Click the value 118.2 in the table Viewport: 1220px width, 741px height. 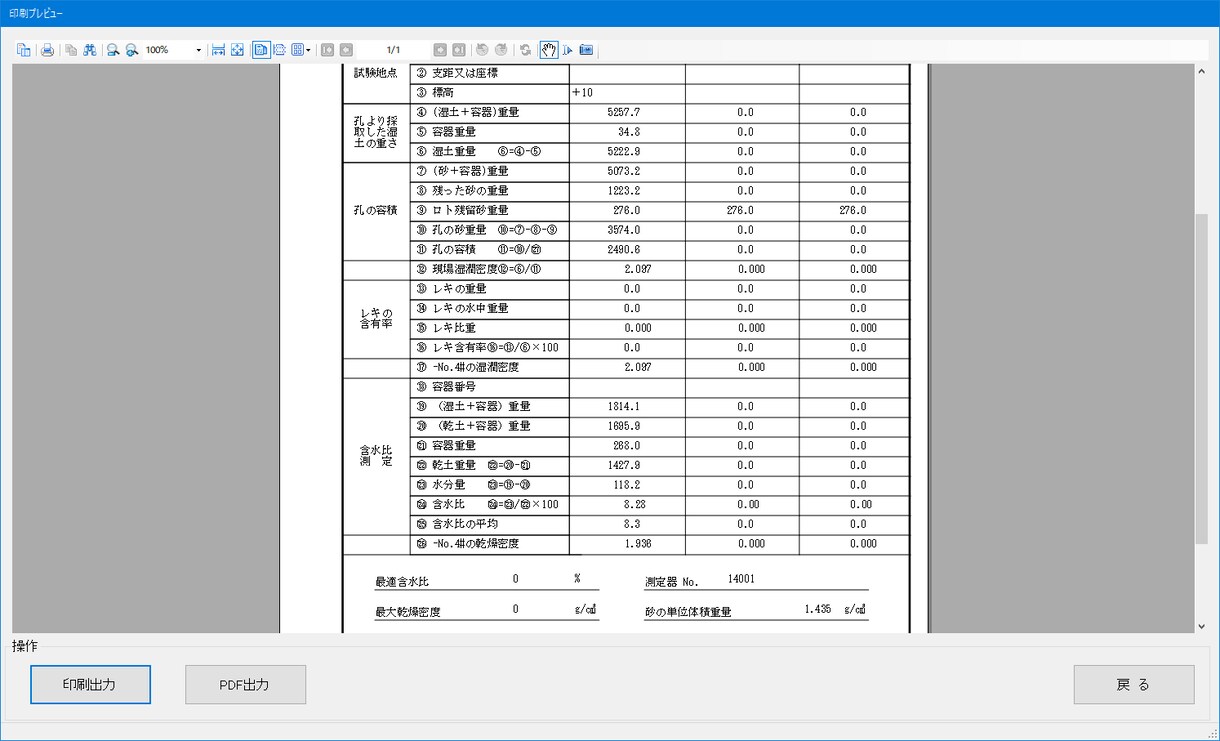626,485
